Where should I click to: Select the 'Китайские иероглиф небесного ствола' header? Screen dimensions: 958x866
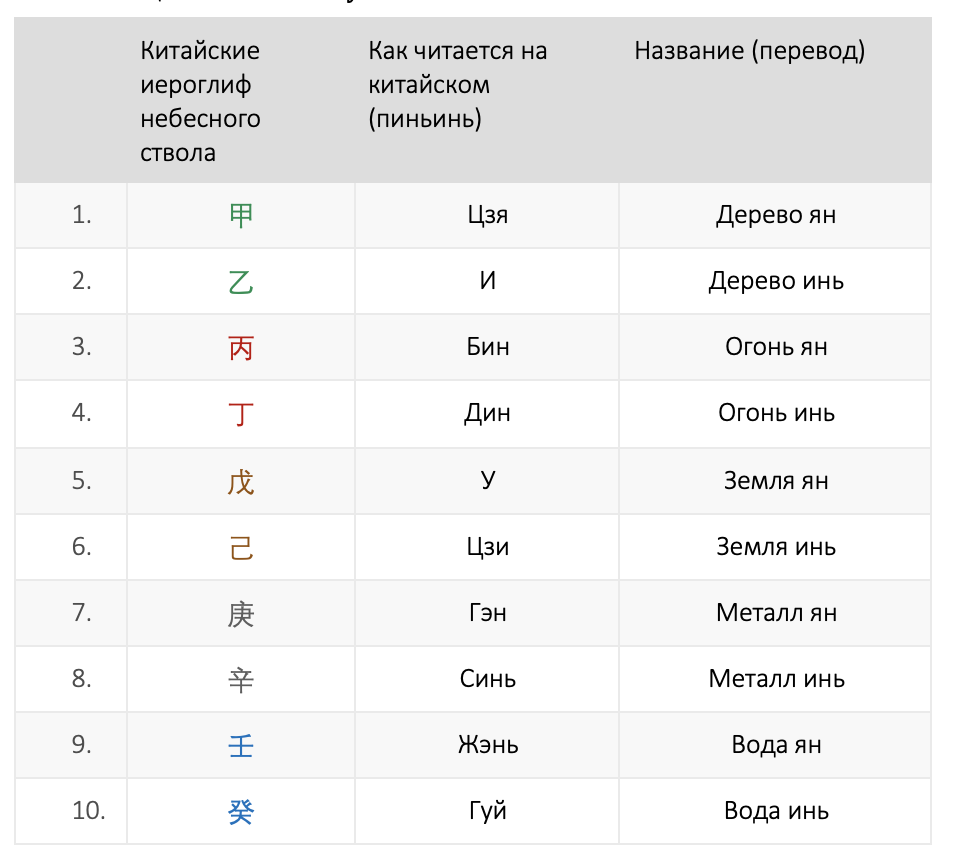(200, 101)
